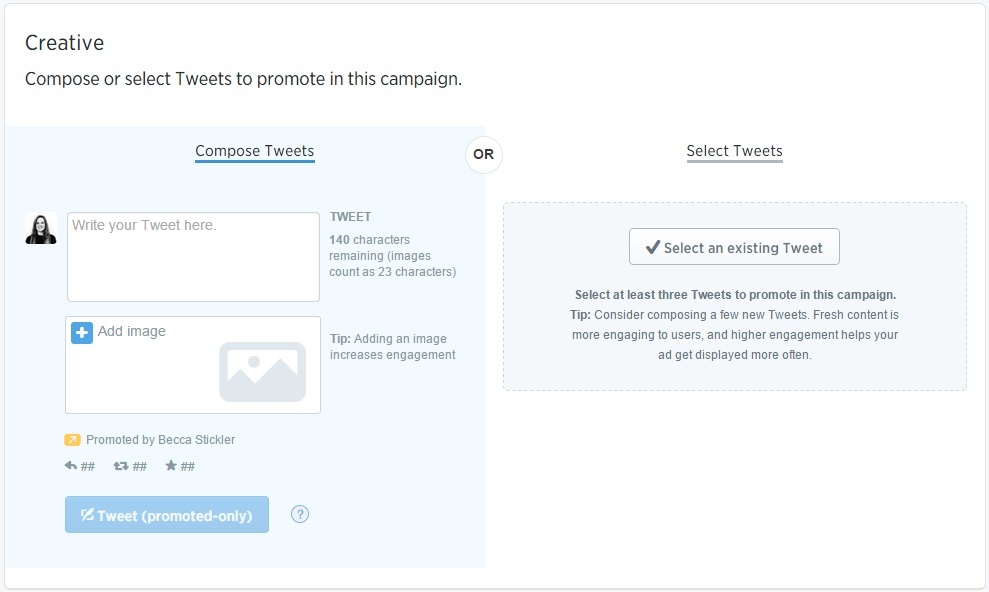Screen dimensions: 989x592
Task: Click the OR circle divider
Action: click(x=484, y=154)
